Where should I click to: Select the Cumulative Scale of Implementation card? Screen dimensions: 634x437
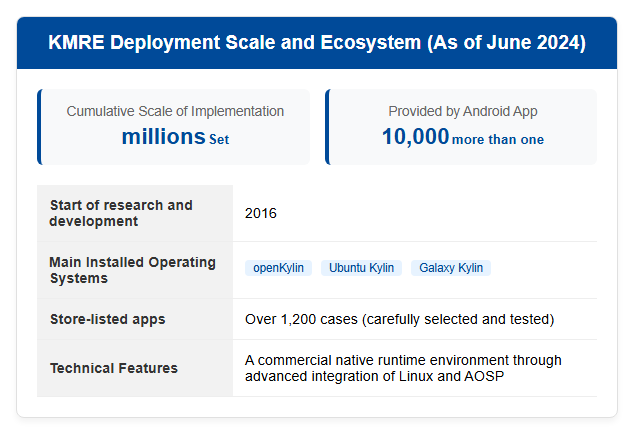pos(173,127)
